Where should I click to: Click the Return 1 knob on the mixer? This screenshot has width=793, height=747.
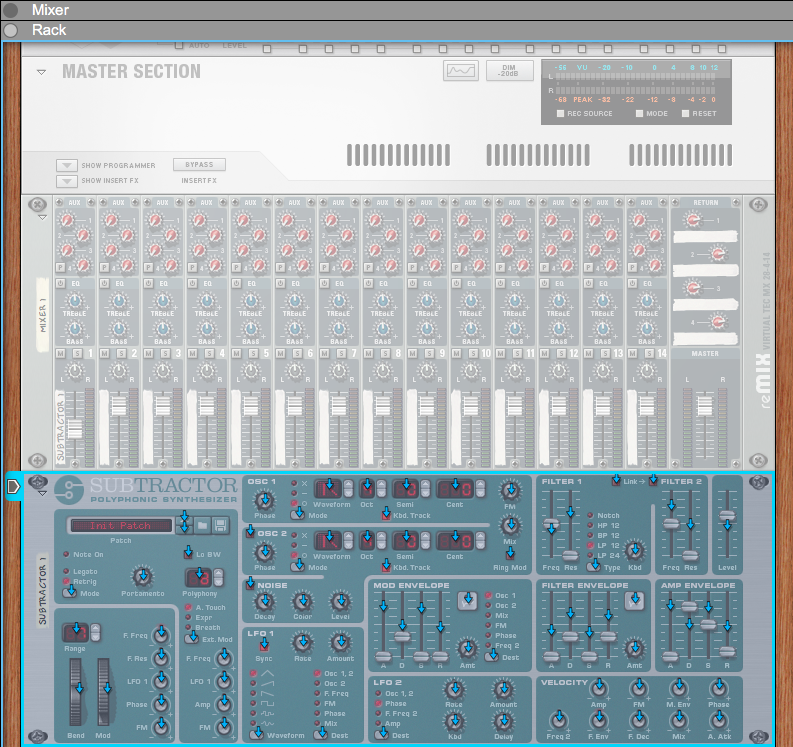[x=693, y=221]
